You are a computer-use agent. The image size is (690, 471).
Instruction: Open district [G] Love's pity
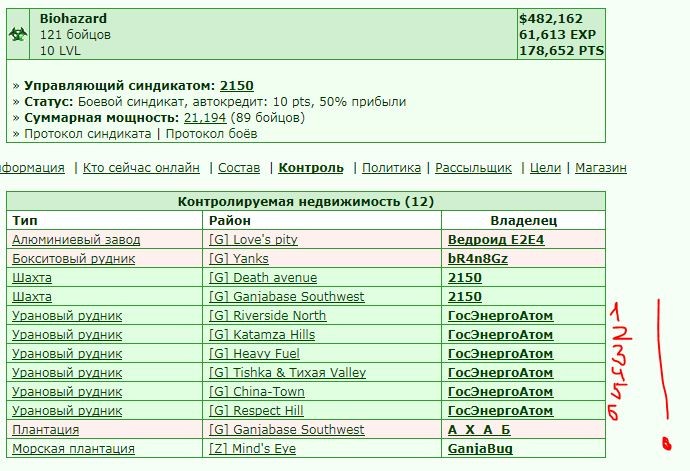[x=253, y=240]
